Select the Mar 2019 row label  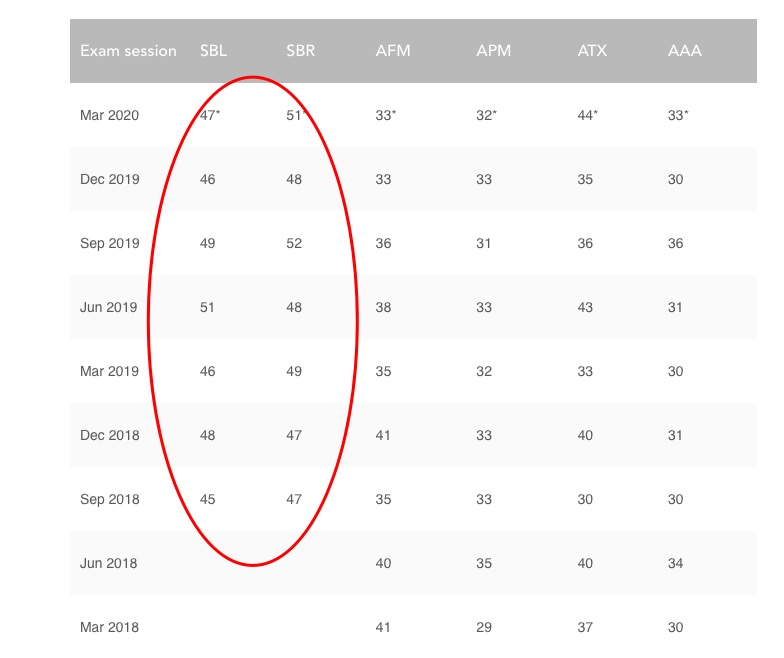pyautogui.click(x=109, y=372)
